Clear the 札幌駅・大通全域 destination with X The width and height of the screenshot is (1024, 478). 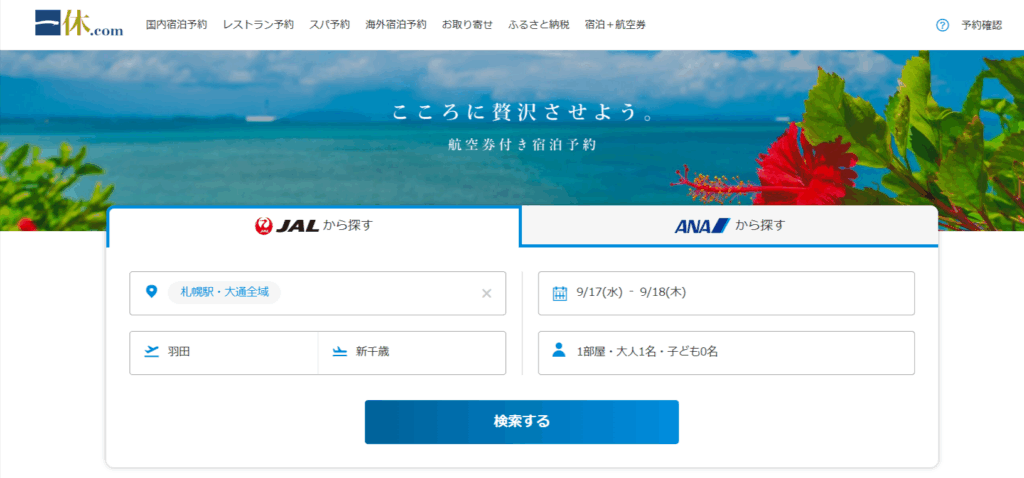(487, 293)
